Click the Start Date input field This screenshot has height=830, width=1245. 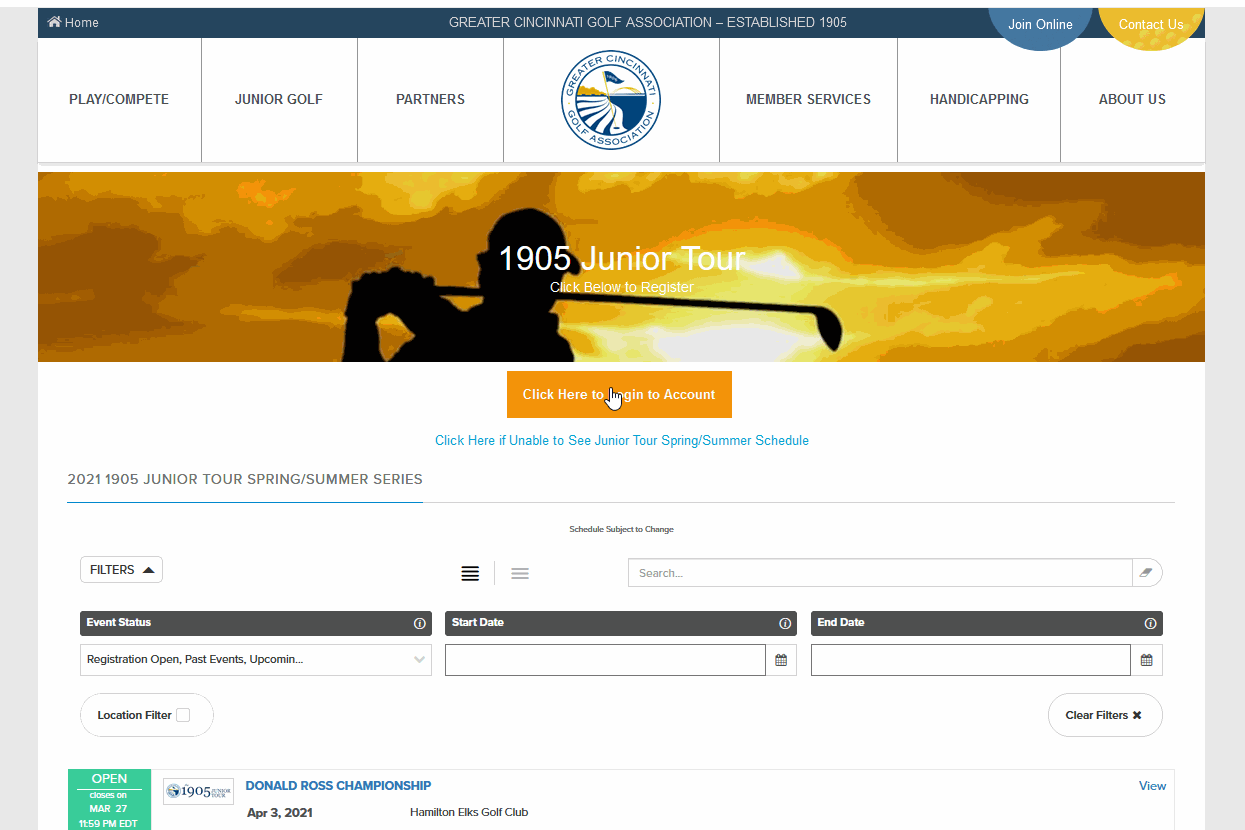pos(605,660)
